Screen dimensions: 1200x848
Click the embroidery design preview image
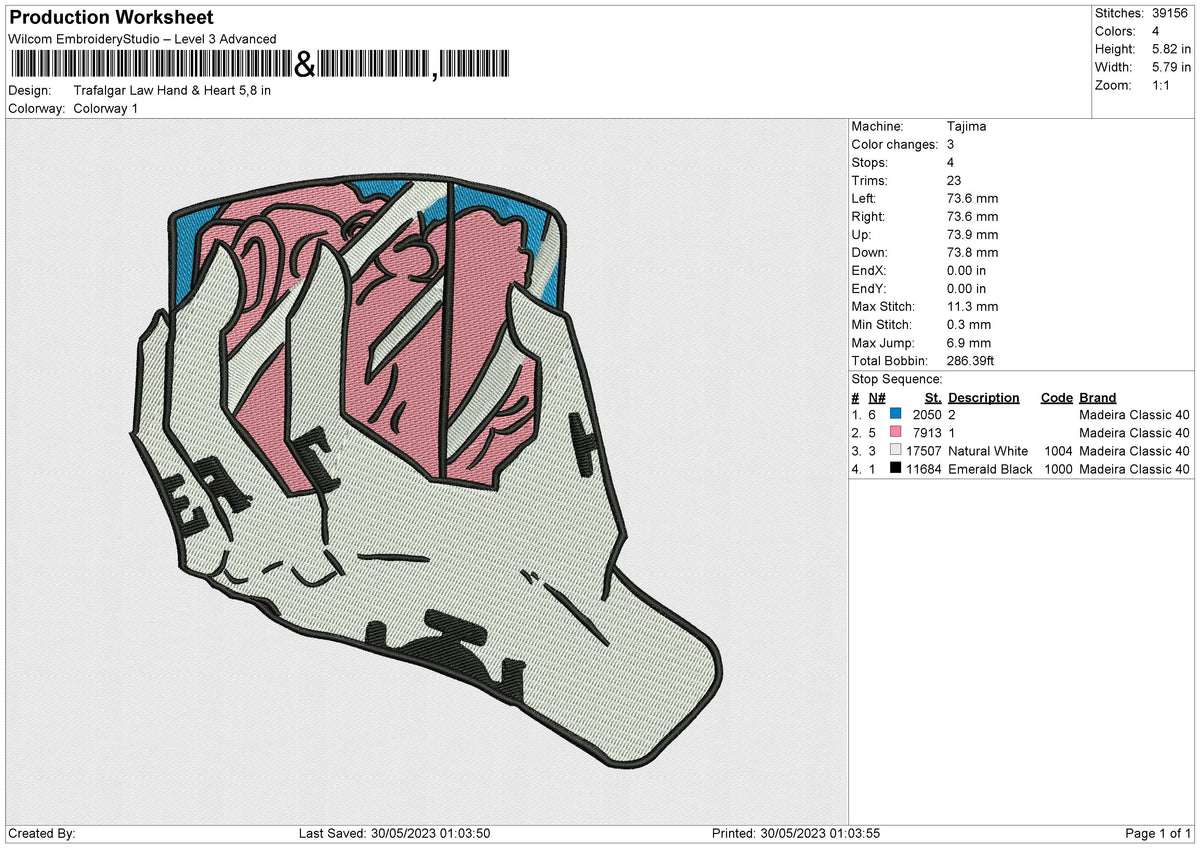(x=428, y=473)
